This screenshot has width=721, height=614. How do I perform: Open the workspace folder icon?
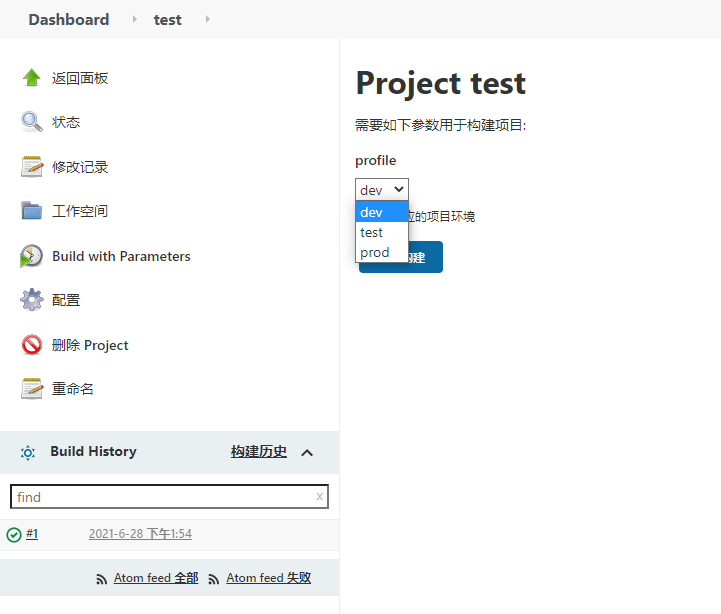[32, 211]
